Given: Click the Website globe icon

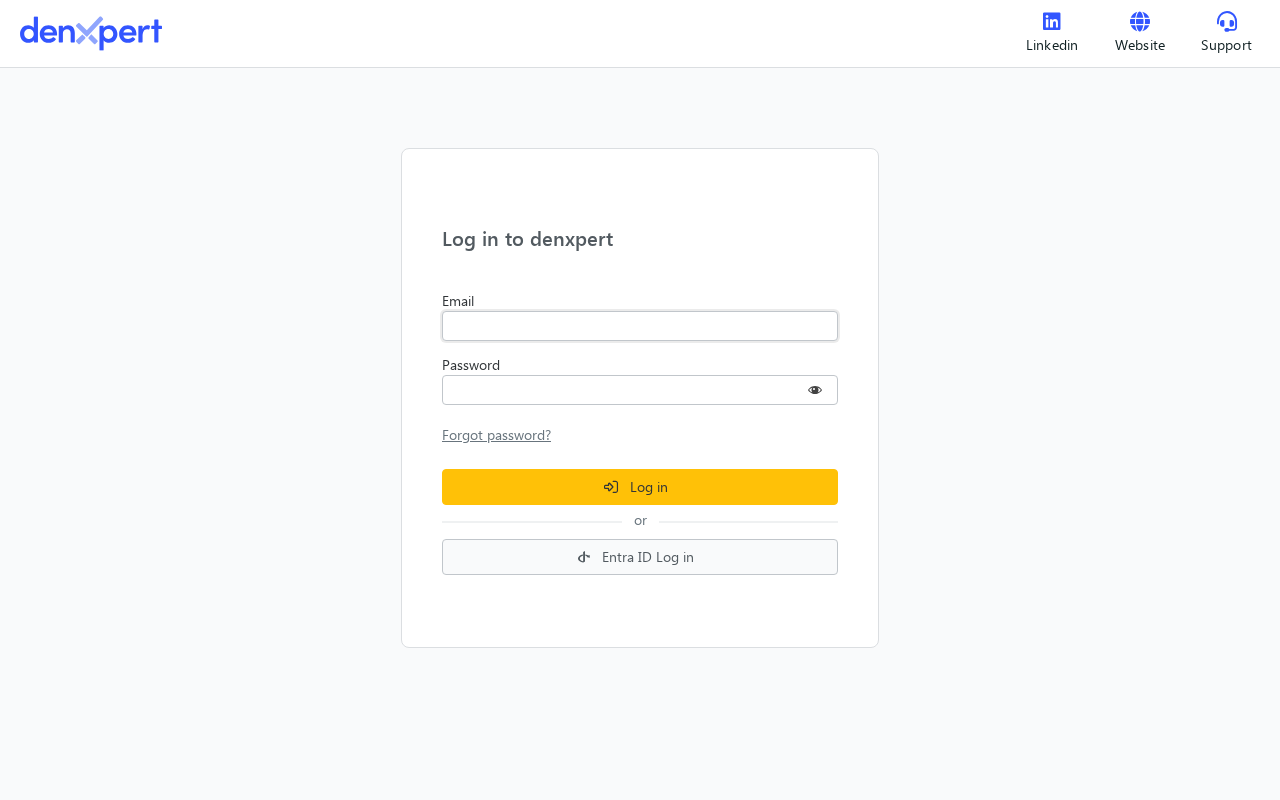Looking at the screenshot, I should [x=1140, y=21].
